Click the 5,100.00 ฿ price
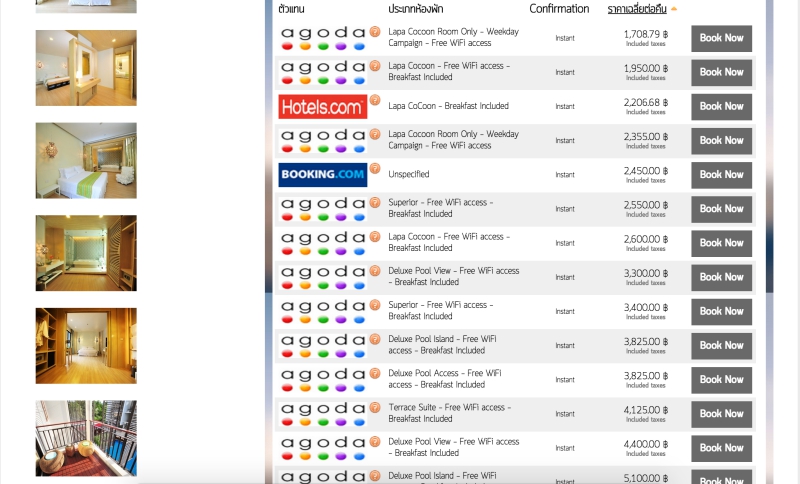The height and width of the screenshot is (484, 800). pyautogui.click(x=645, y=478)
